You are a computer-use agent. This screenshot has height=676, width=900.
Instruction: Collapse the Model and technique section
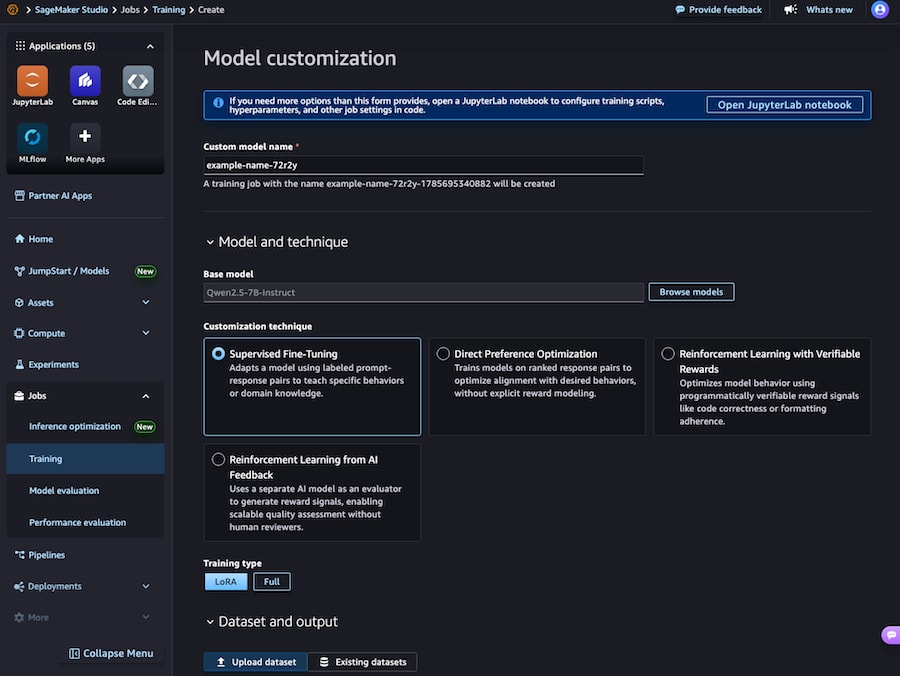pyautogui.click(x=210, y=242)
